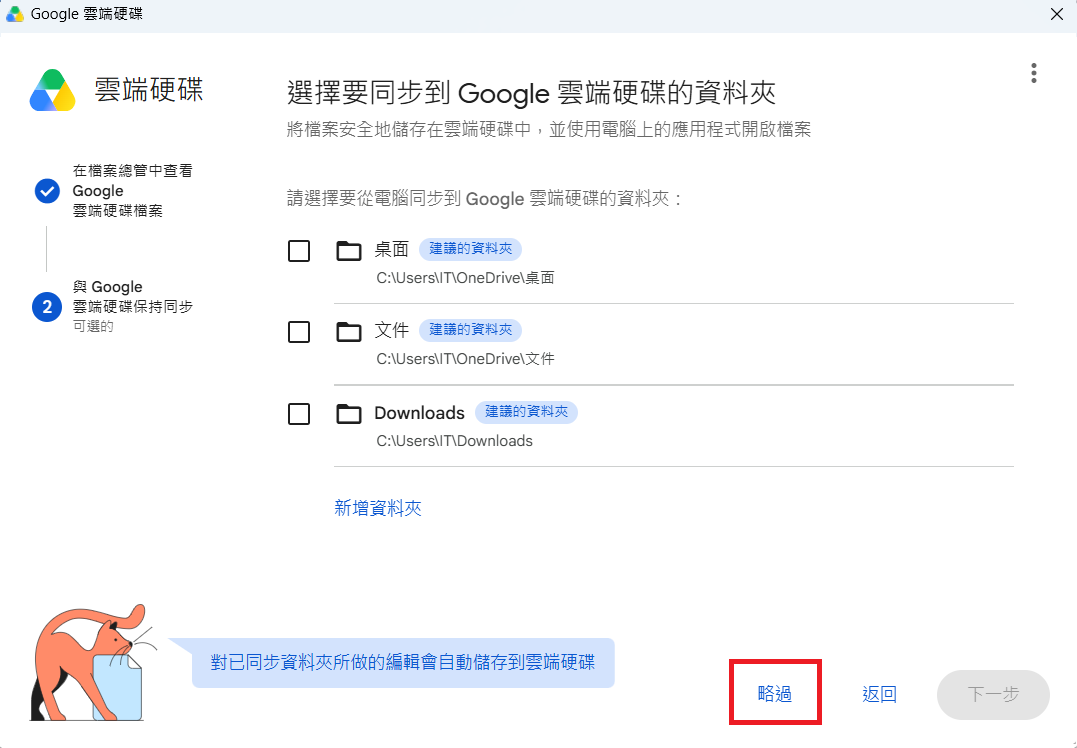Click the Downloads folder name
The height and width of the screenshot is (748, 1077).
[419, 413]
